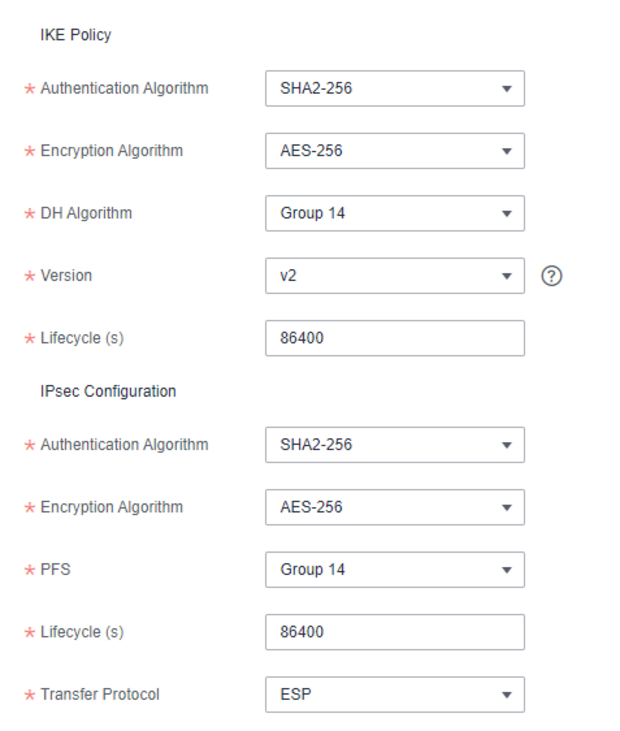Click the Transfer Protocol field label
620x731 pixels.
100,694
